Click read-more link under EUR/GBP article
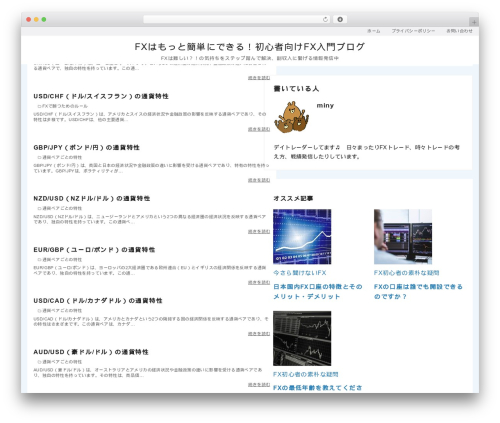This screenshot has width=500, height=423. [x=259, y=282]
